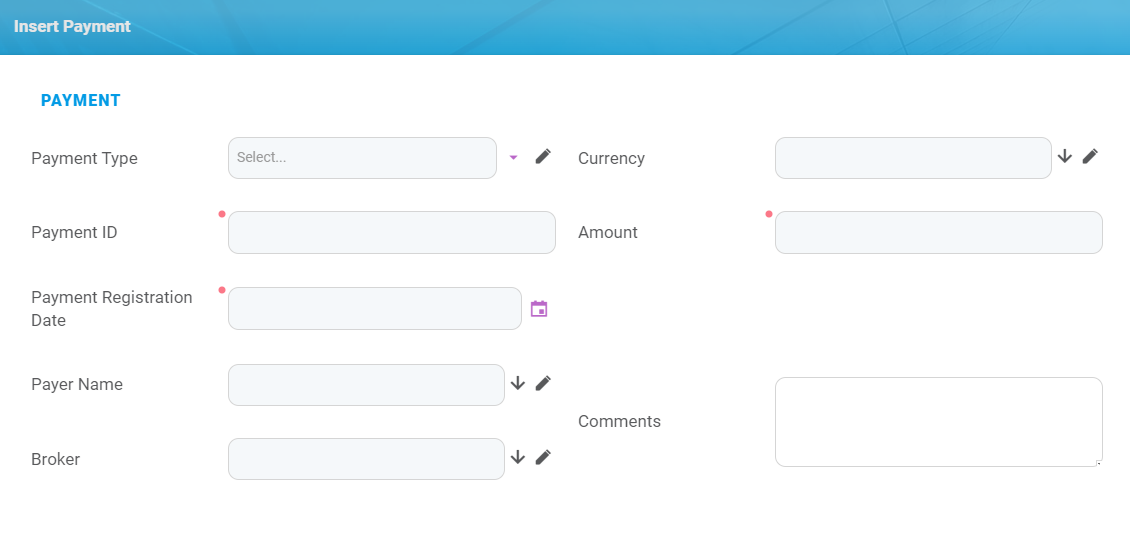Click the Comments box resize handle
This screenshot has height=541, width=1130.
pos(1098,462)
